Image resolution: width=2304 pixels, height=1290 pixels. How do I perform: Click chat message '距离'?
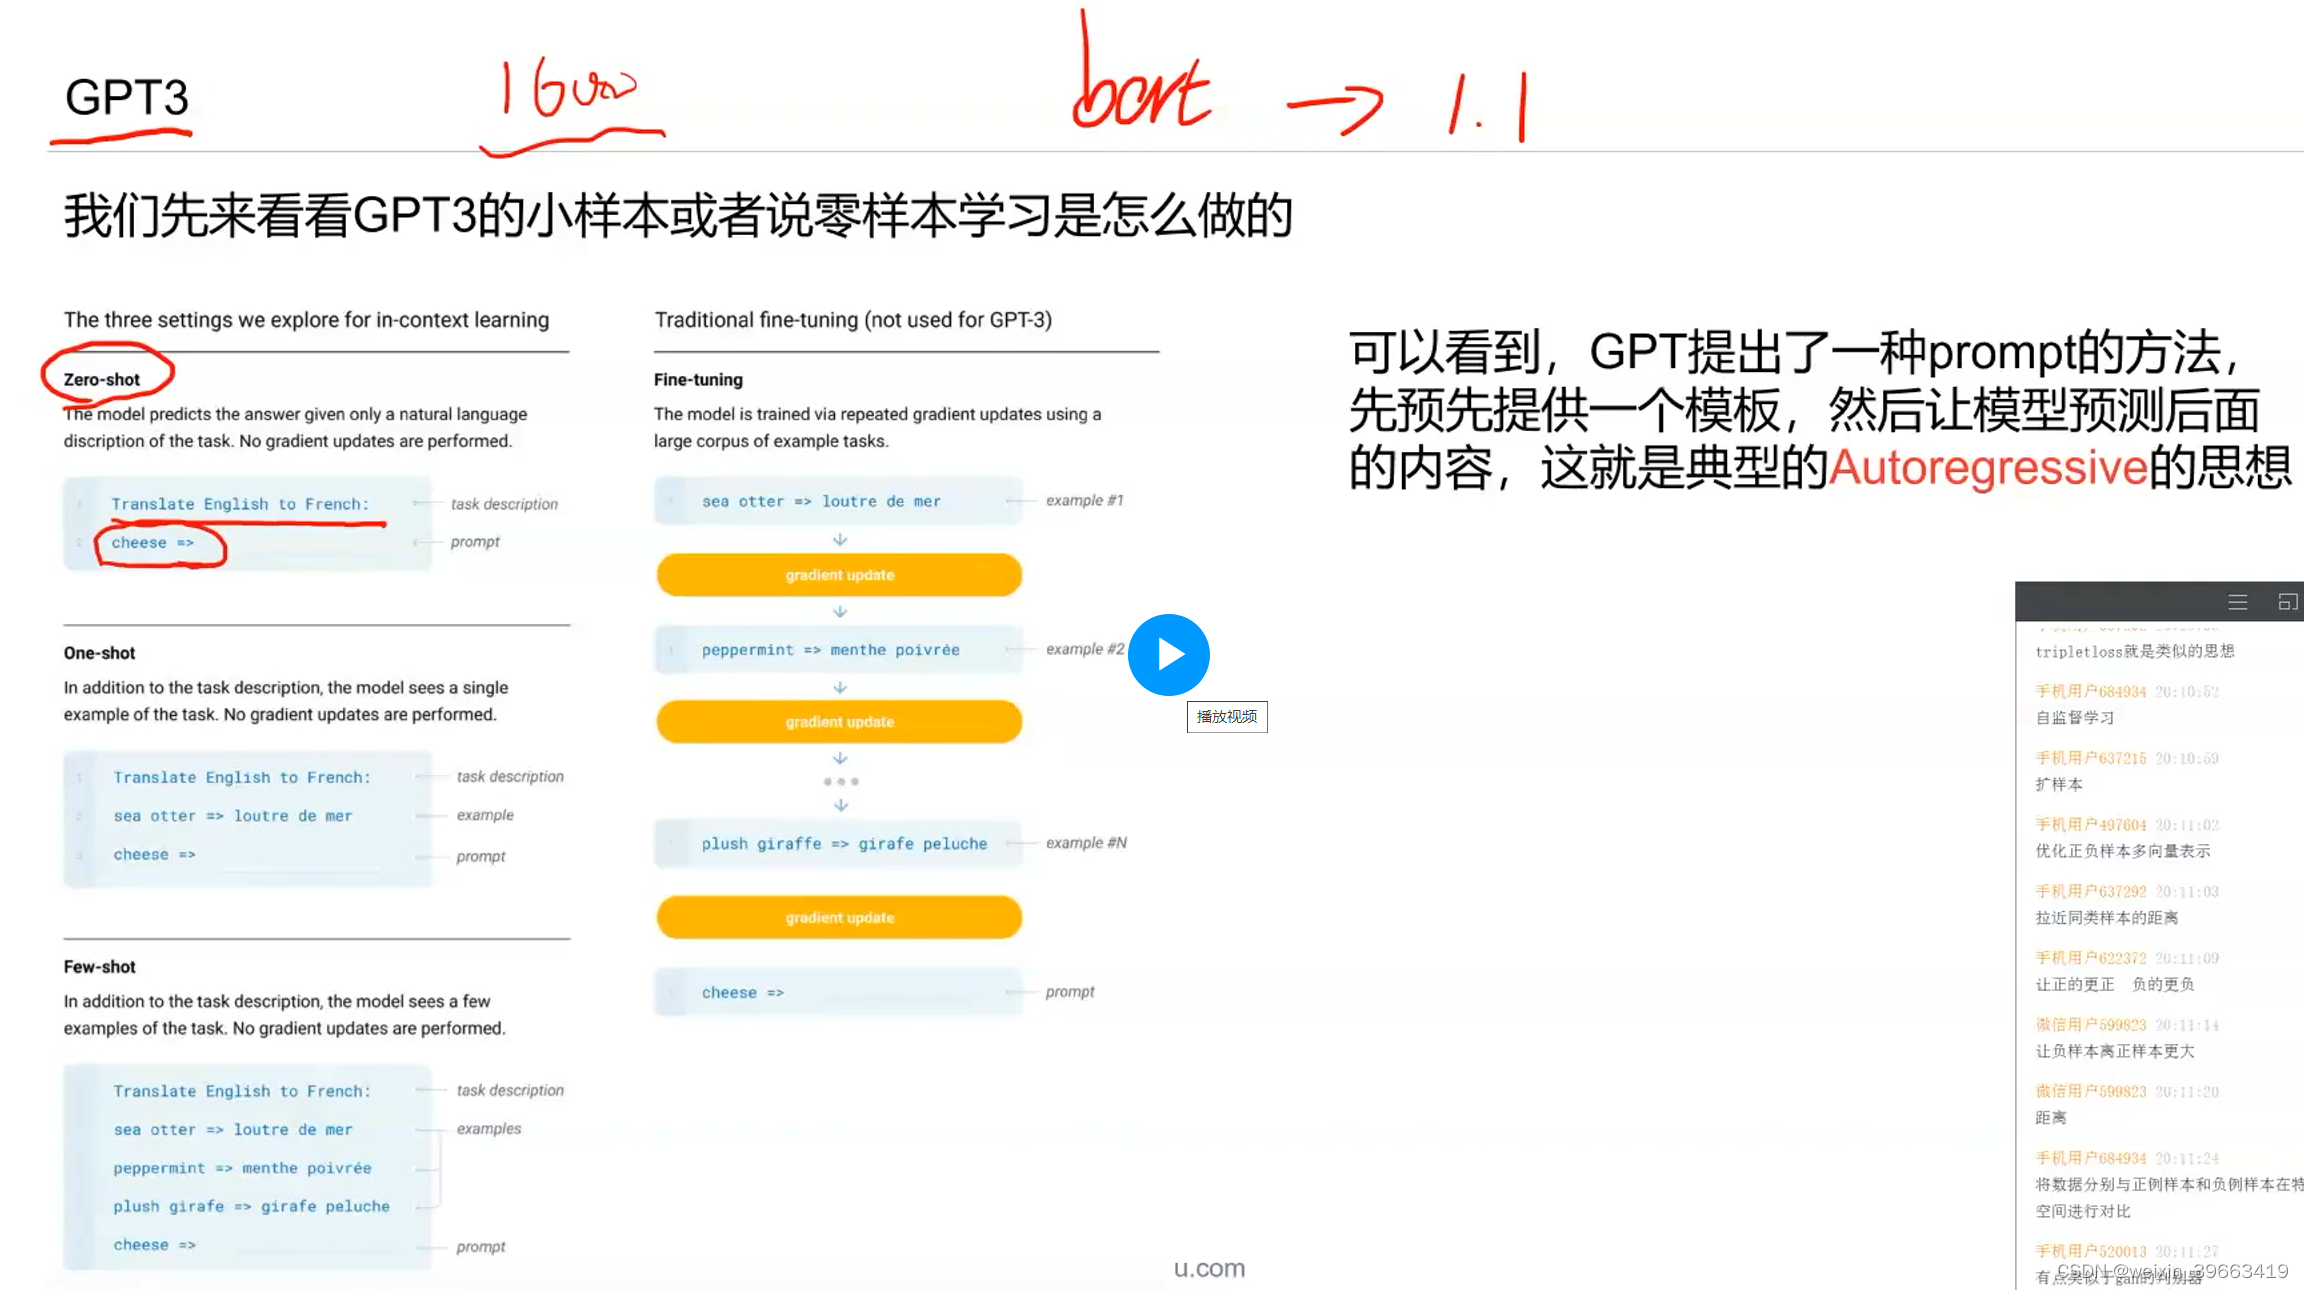[x=2051, y=1118]
